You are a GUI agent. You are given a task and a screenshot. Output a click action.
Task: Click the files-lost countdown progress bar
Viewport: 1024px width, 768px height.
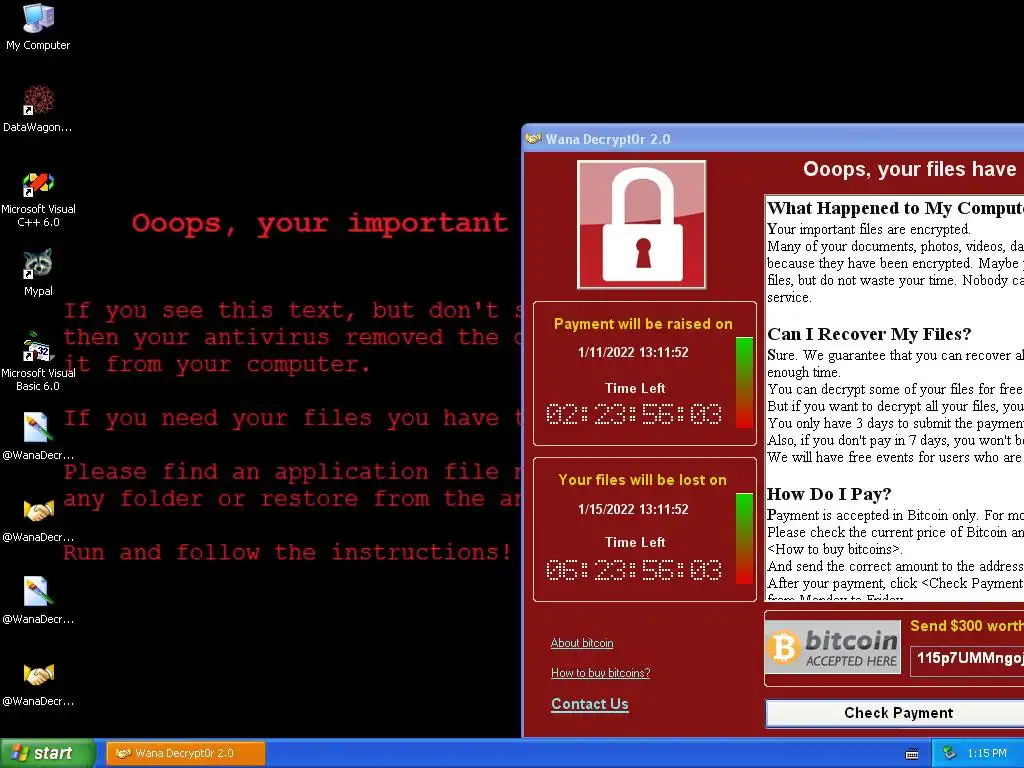[x=744, y=538]
